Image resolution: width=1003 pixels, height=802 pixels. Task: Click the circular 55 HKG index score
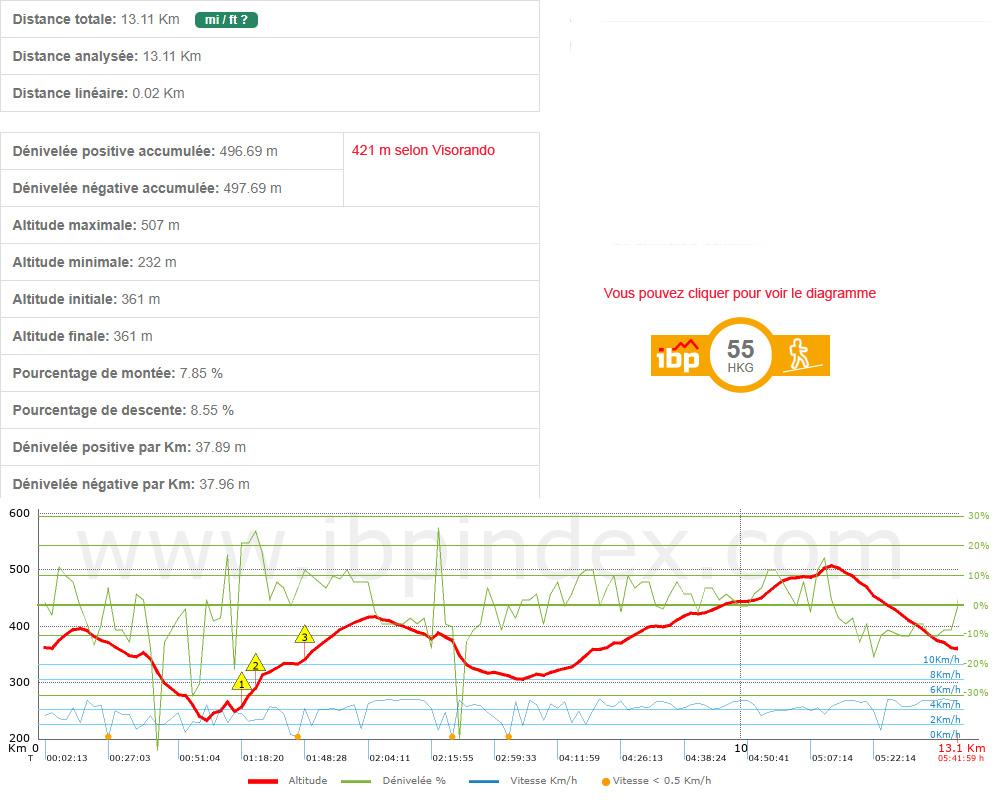pos(740,355)
